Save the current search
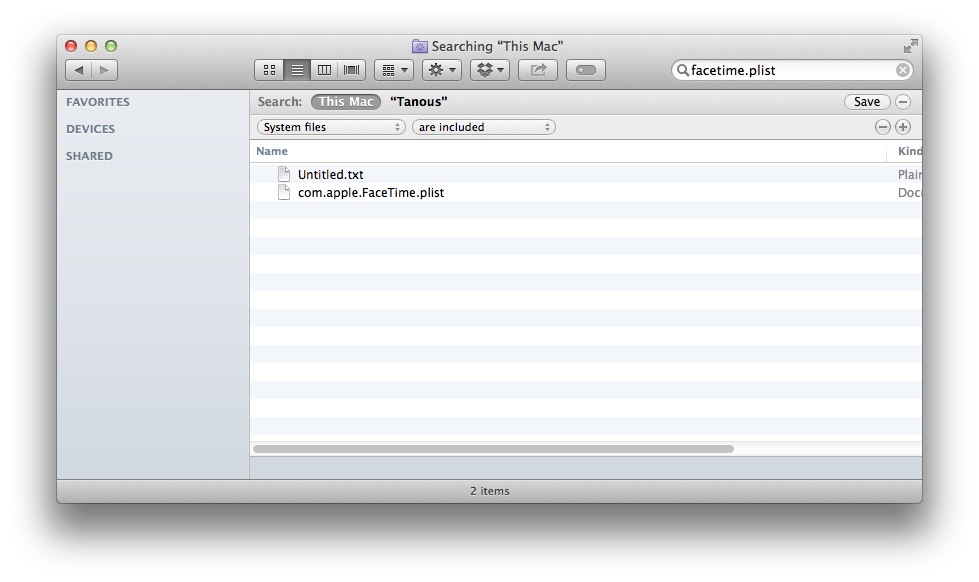 (x=867, y=102)
